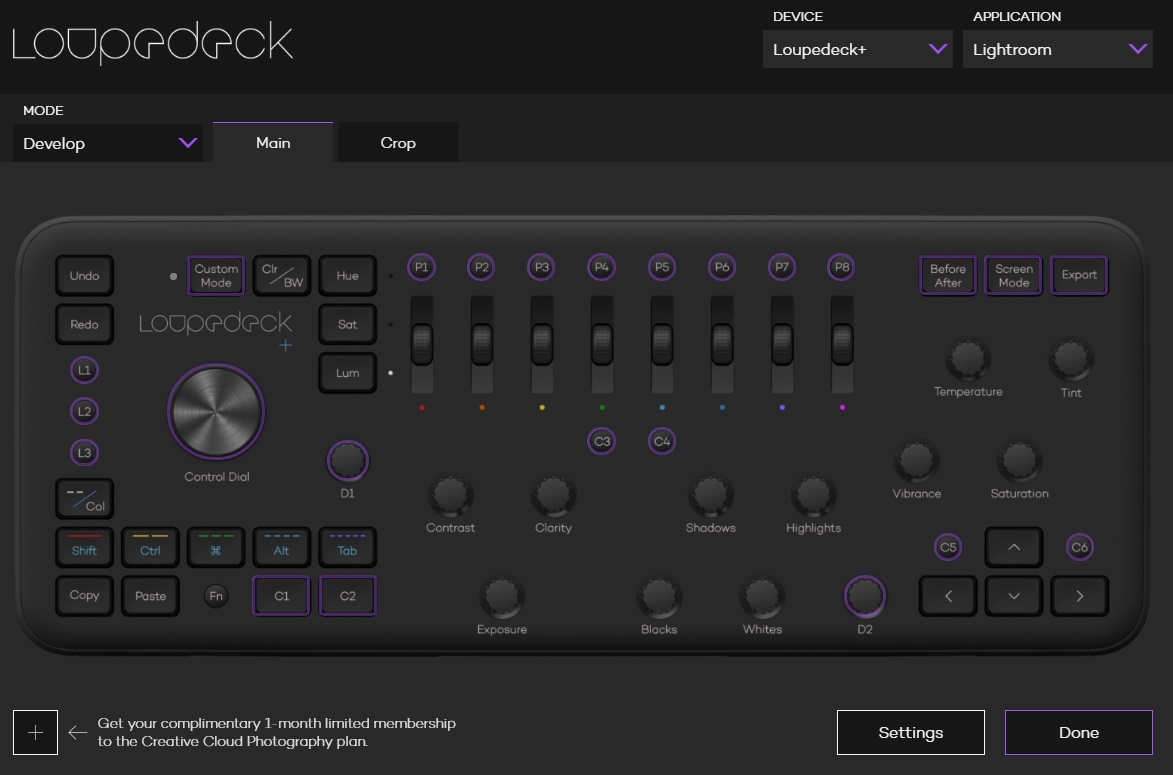Open the Application dropdown showing Lightroom
The image size is (1173, 775).
[x=1058, y=49]
